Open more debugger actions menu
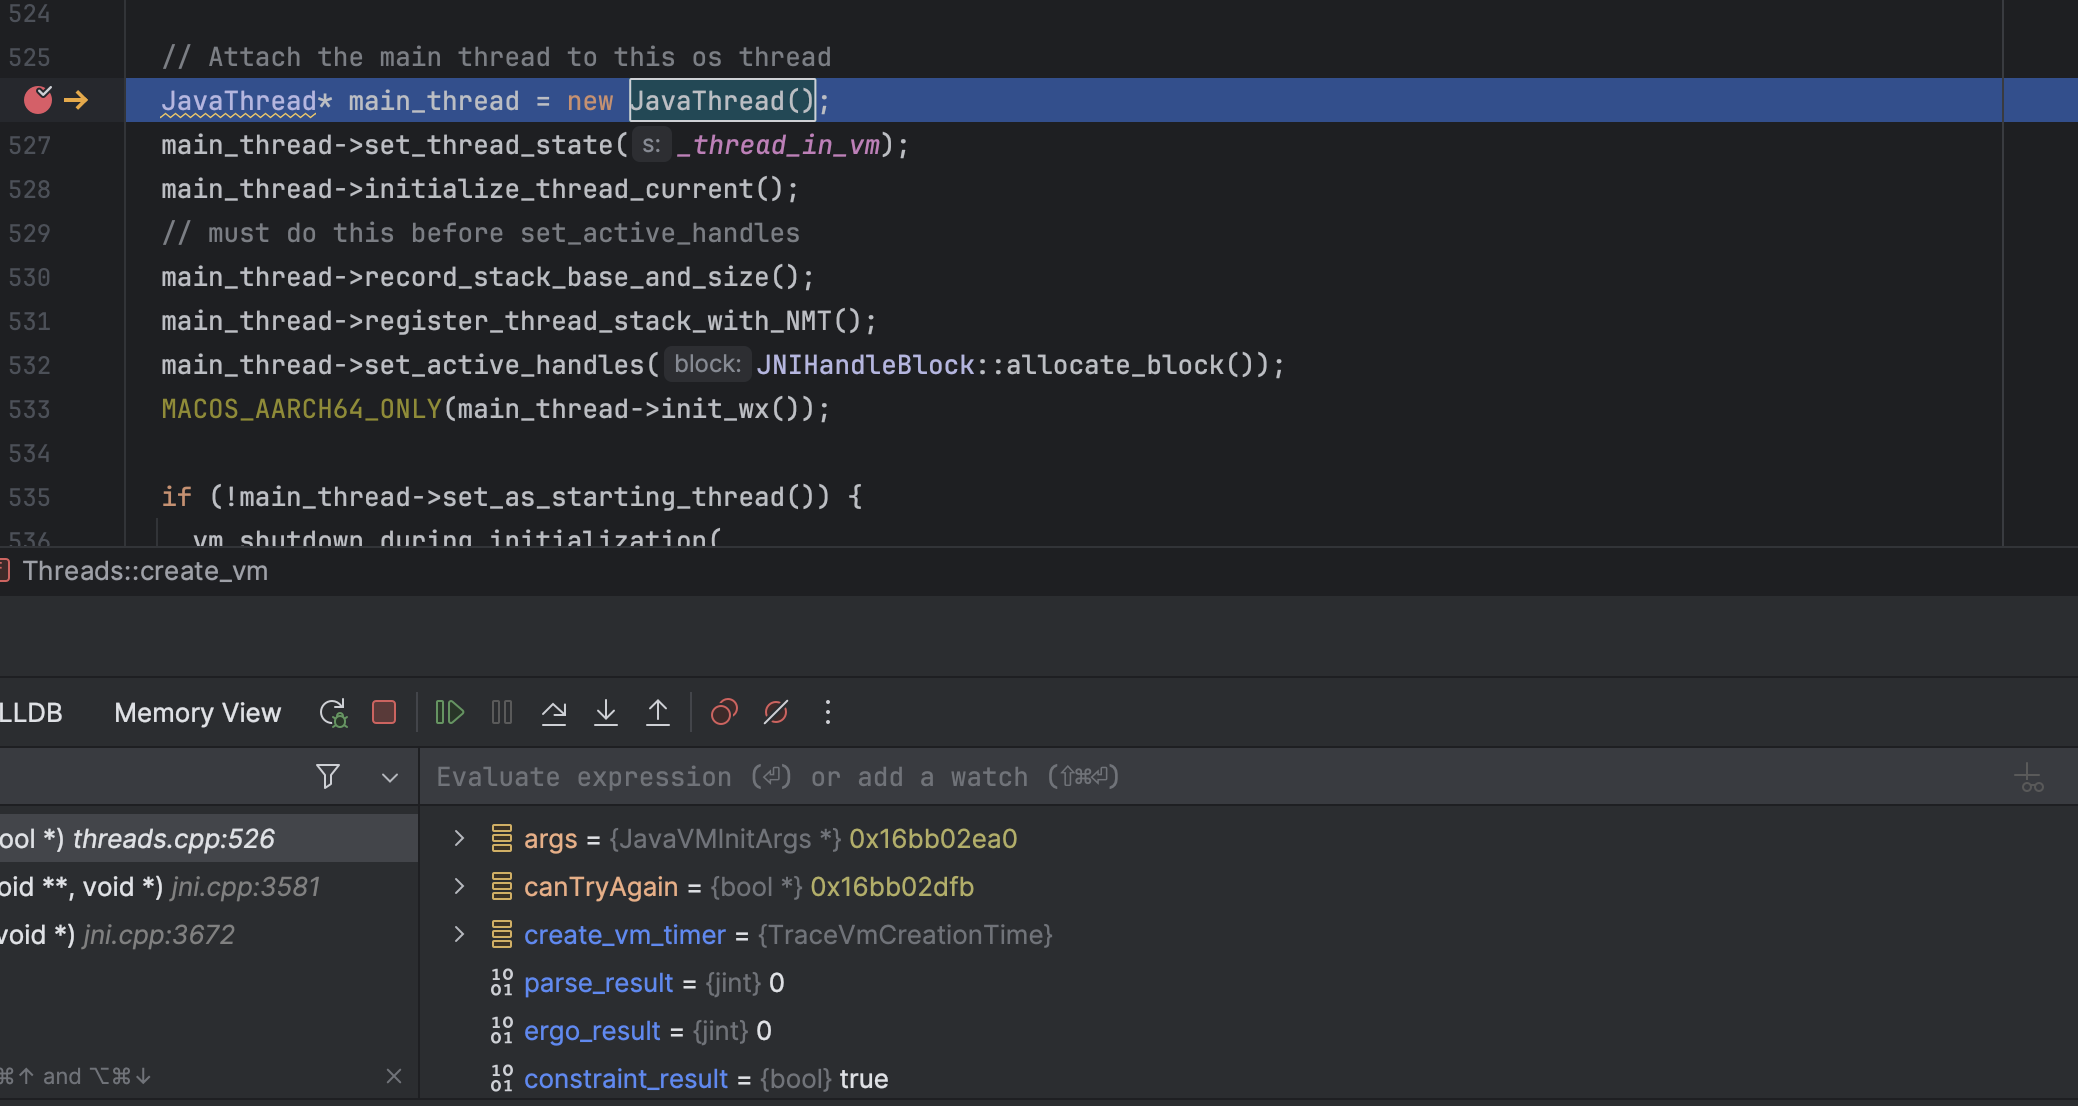This screenshot has width=2078, height=1106. coord(827,712)
